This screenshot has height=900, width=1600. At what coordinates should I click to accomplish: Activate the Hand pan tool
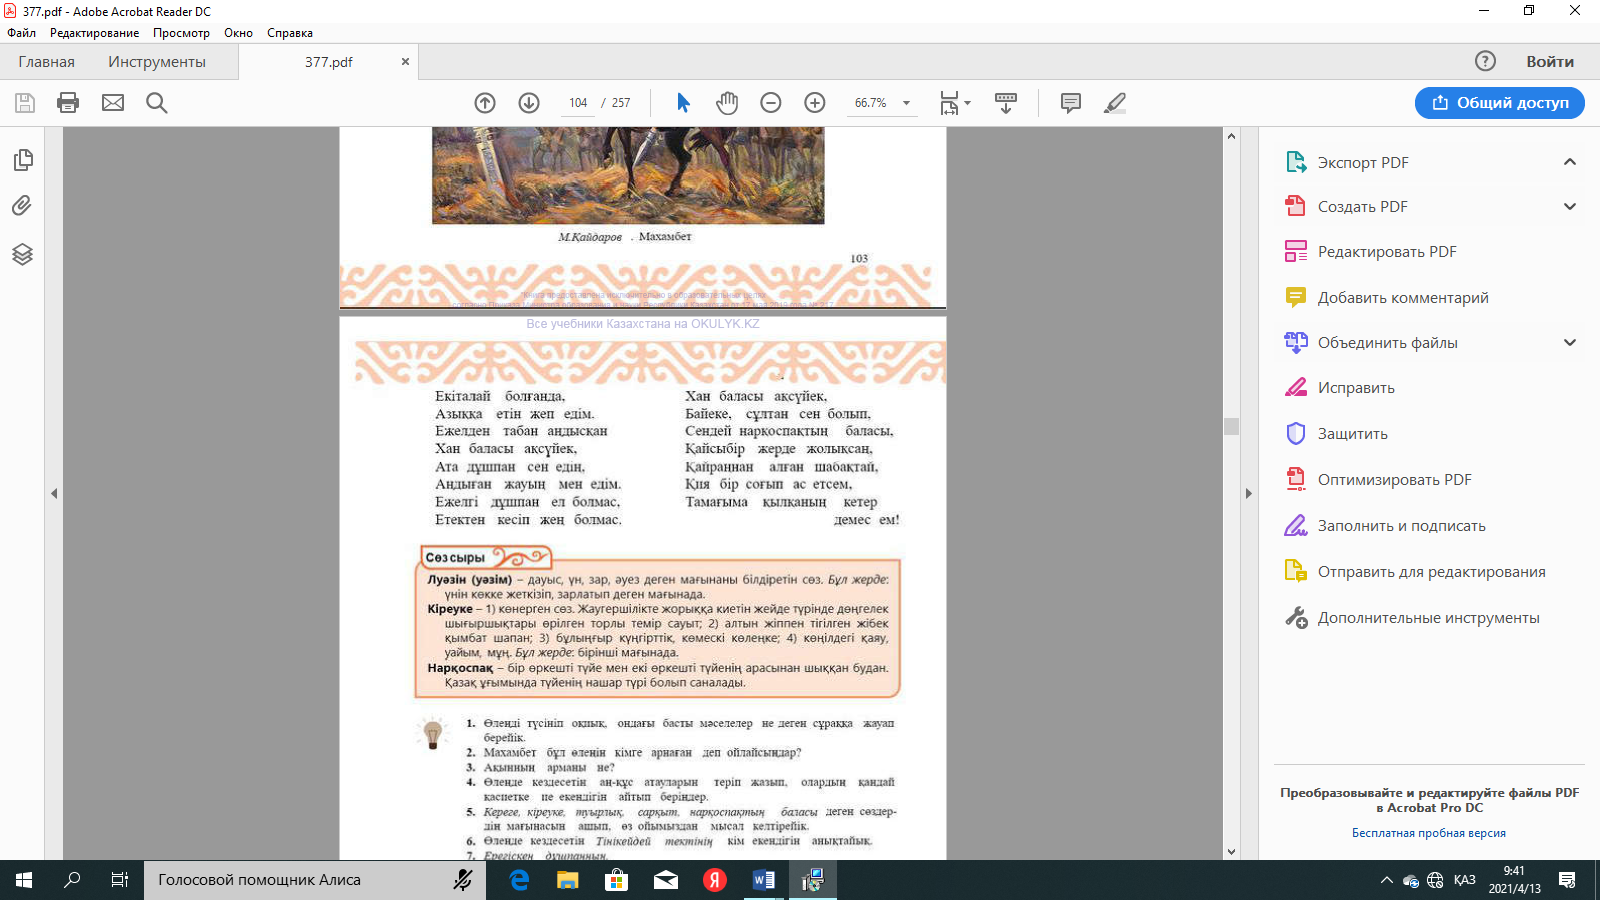pos(727,103)
